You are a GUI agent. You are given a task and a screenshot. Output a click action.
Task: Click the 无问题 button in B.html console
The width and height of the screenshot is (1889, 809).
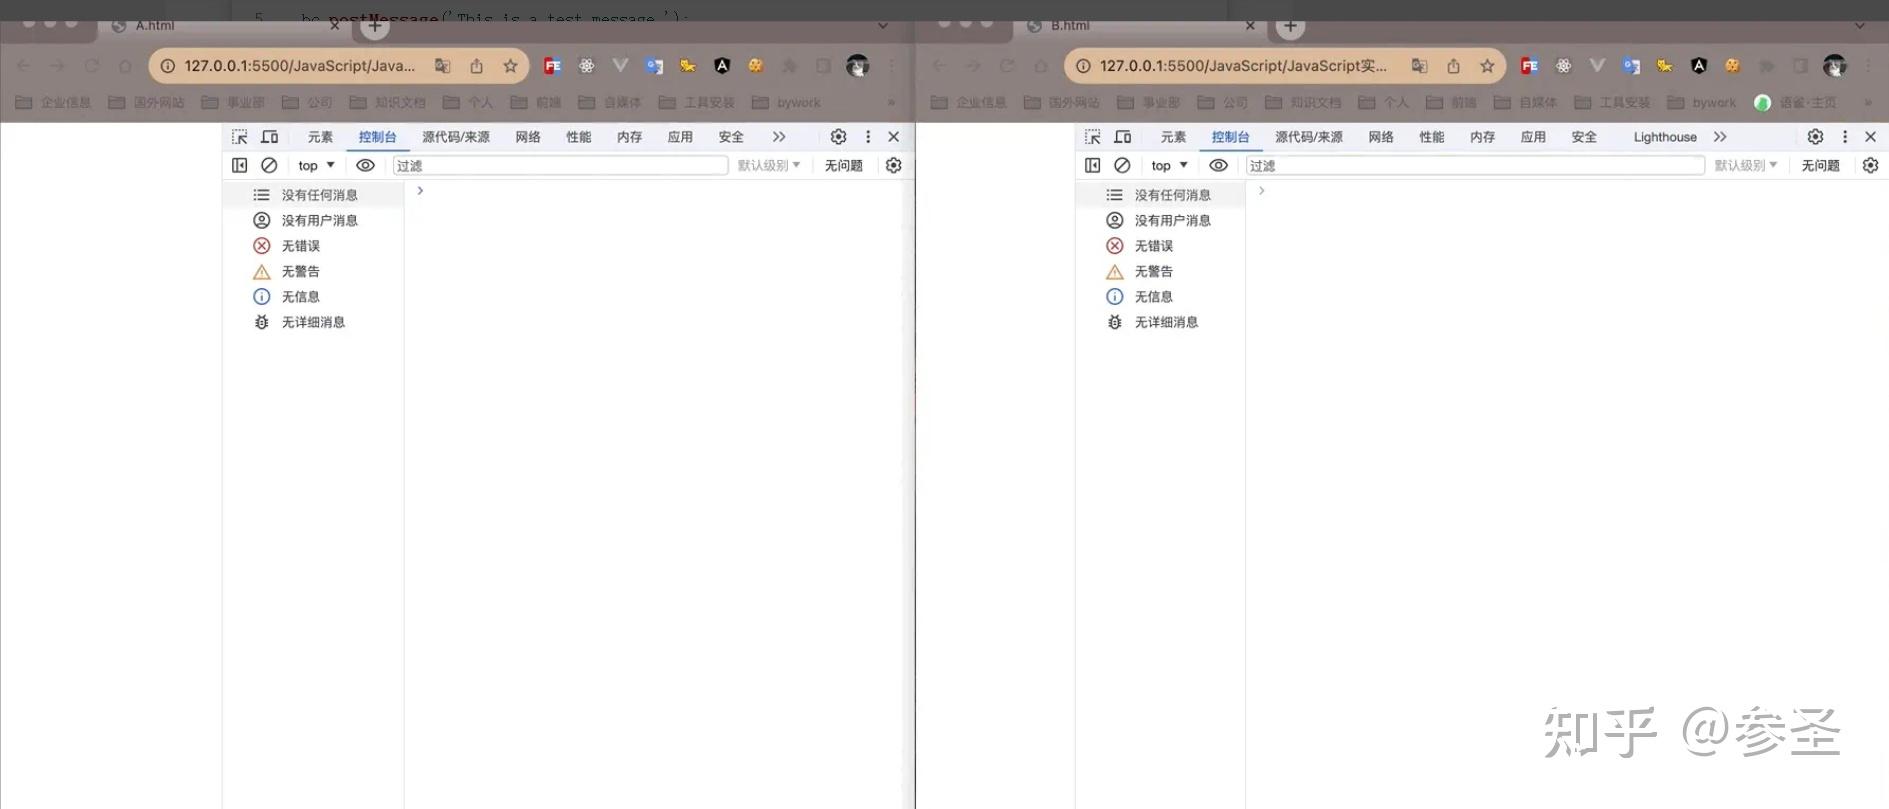tap(1820, 165)
